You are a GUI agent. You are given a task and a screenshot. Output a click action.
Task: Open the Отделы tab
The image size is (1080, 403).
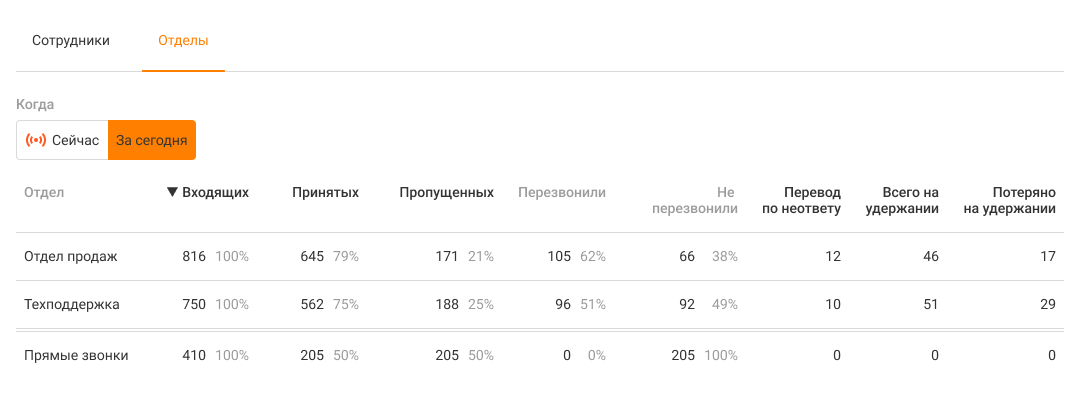coord(183,41)
